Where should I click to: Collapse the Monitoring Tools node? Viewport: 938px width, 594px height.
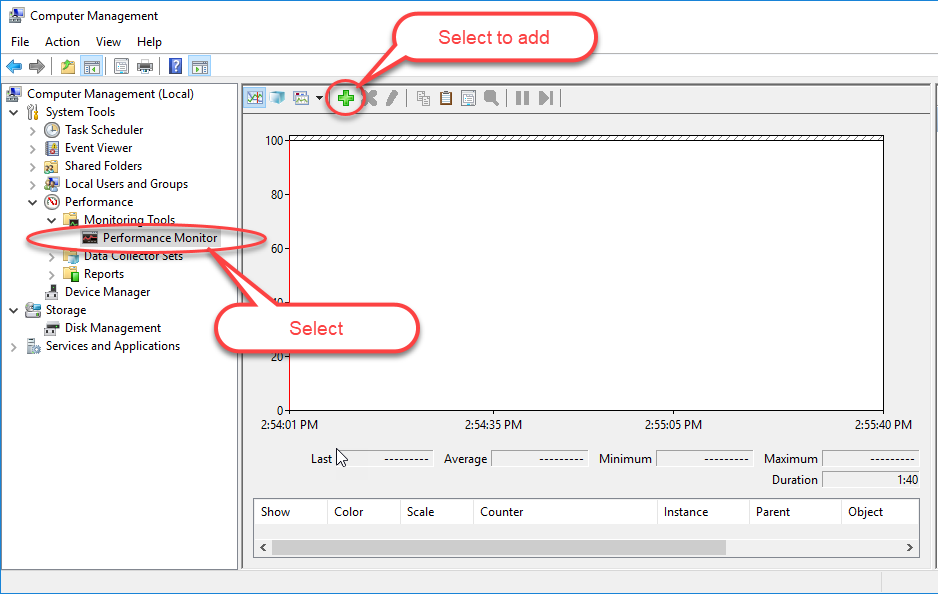click(x=52, y=220)
